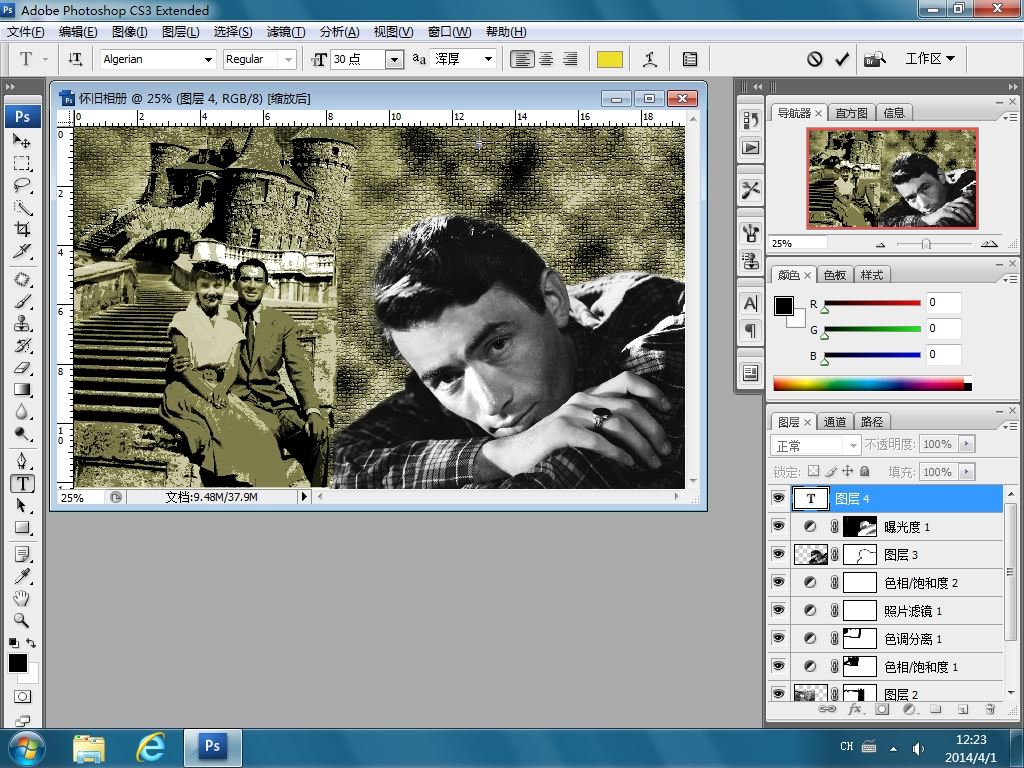Open the font style Regular dropdown

coord(288,59)
